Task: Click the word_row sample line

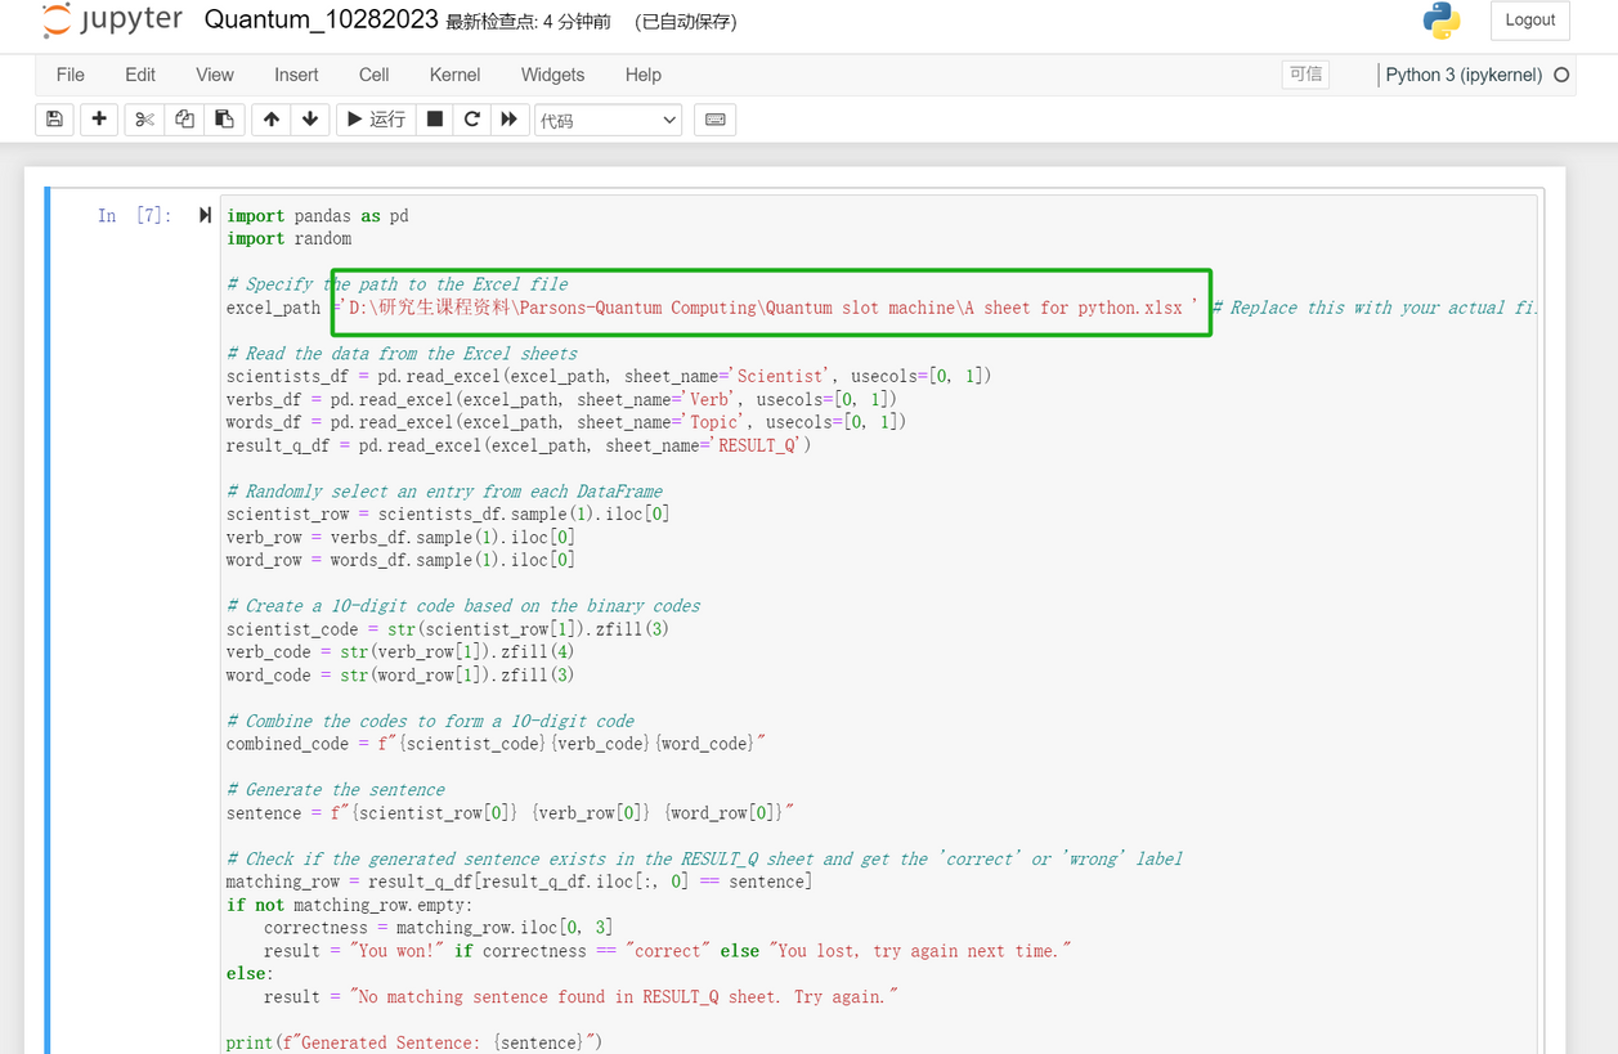Action: point(400,560)
